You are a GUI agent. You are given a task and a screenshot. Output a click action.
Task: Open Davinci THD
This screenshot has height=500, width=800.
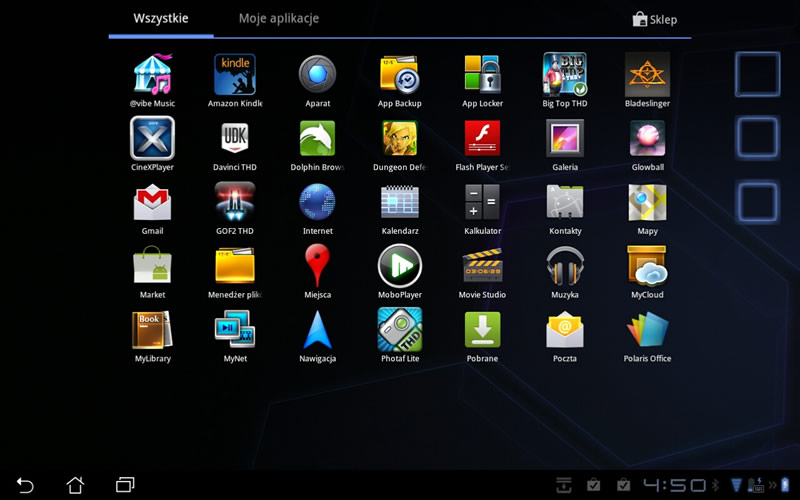[x=235, y=138]
